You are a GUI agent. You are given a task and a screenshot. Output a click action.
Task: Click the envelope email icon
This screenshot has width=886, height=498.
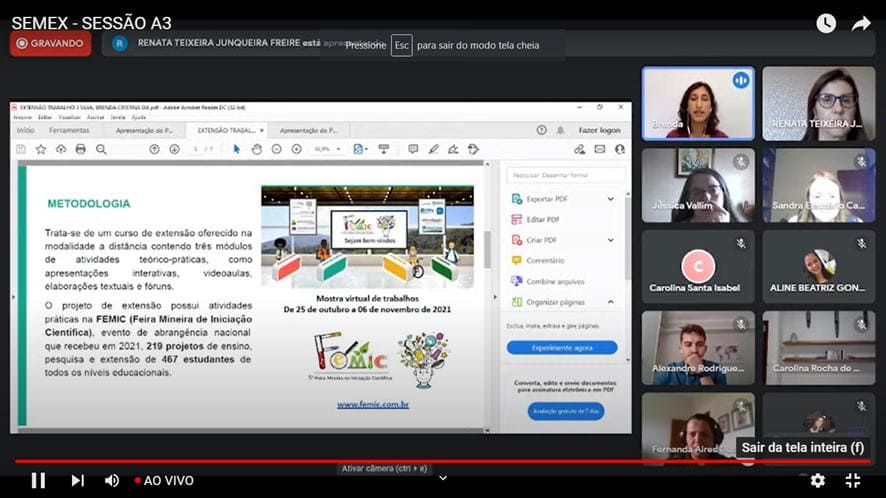[600, 149]
